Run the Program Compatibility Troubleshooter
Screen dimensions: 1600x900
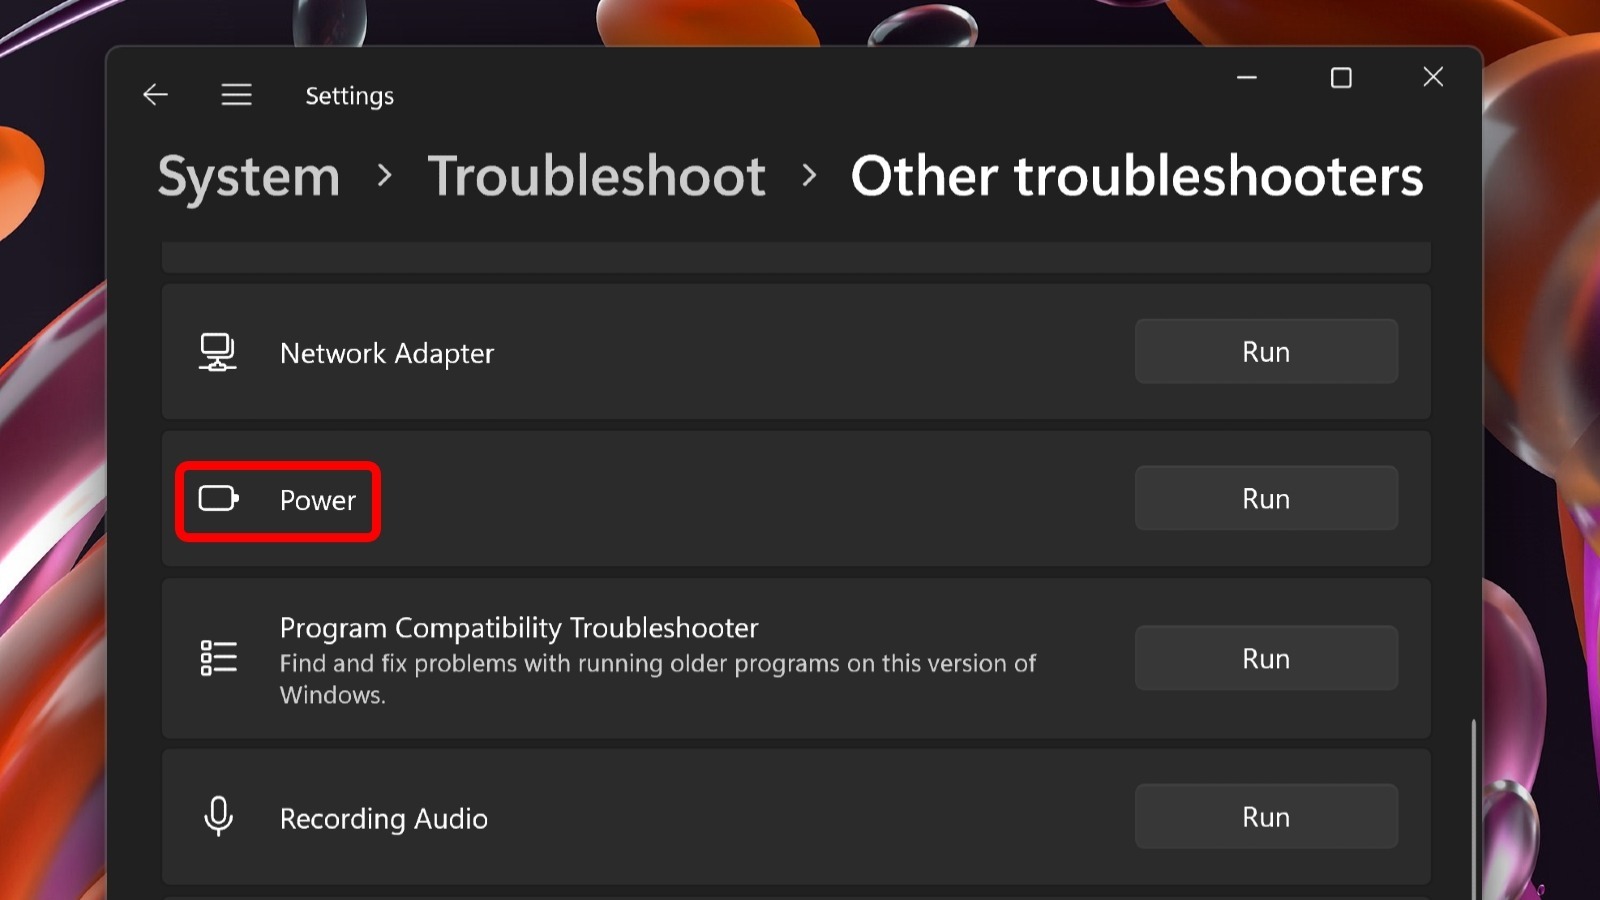point(1265,658)
